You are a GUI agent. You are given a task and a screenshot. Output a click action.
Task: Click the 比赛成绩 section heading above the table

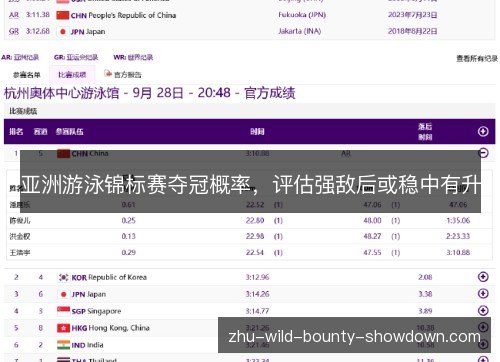click(23, 111)
